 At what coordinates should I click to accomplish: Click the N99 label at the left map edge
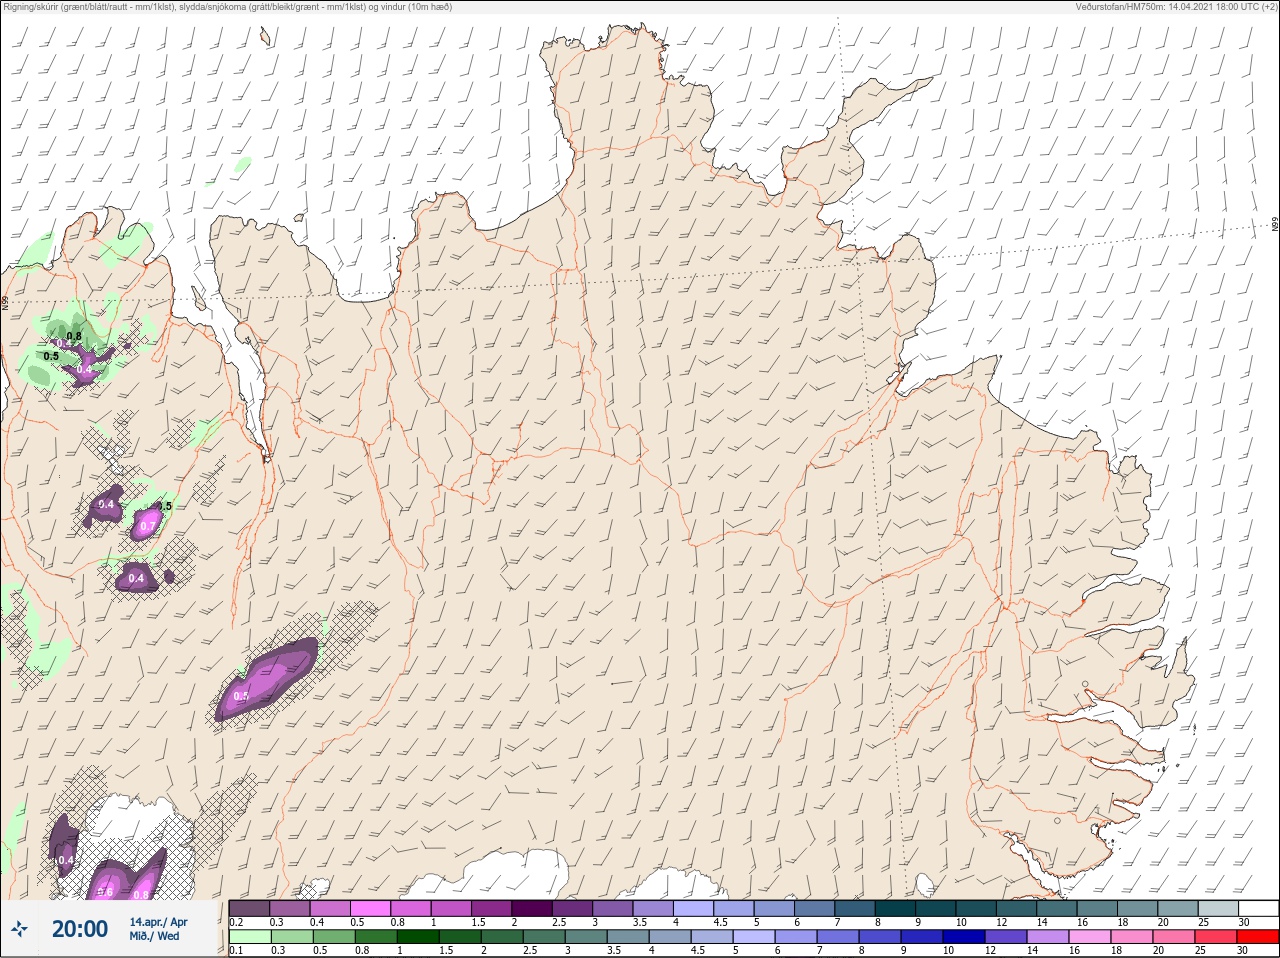[x=4, y=303]
